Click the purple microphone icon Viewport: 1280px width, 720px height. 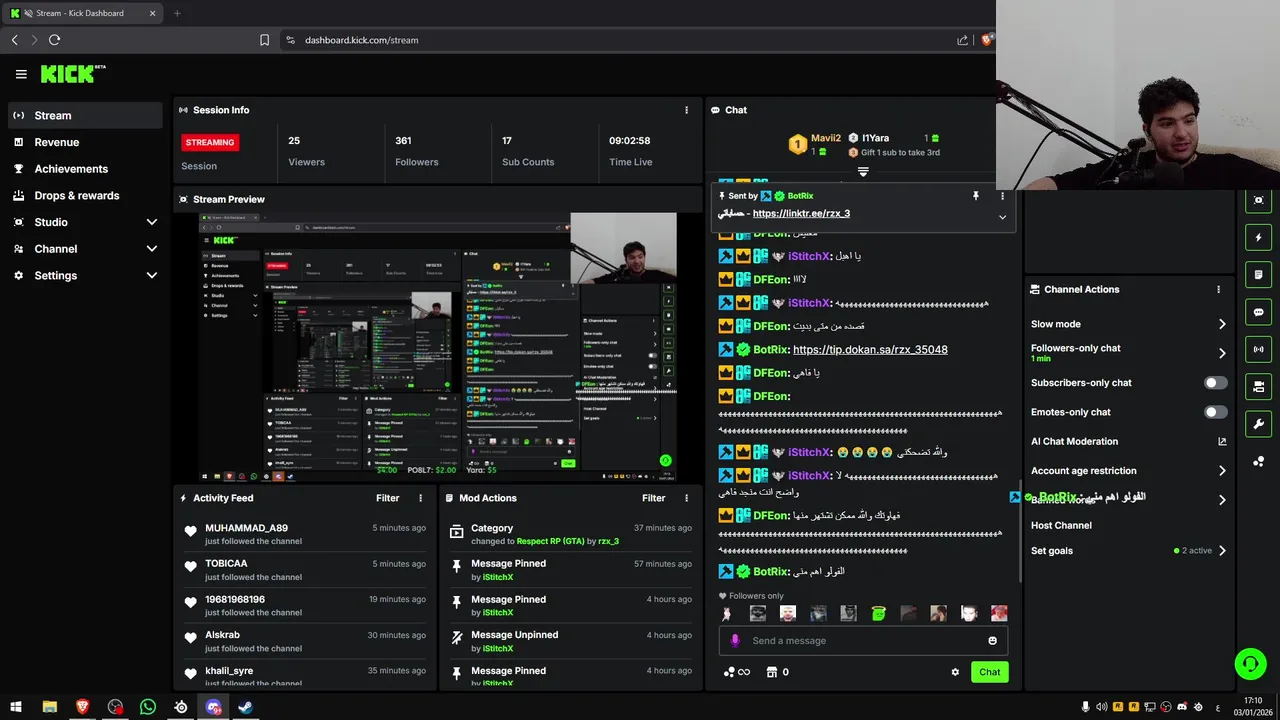tap(735, 641)
